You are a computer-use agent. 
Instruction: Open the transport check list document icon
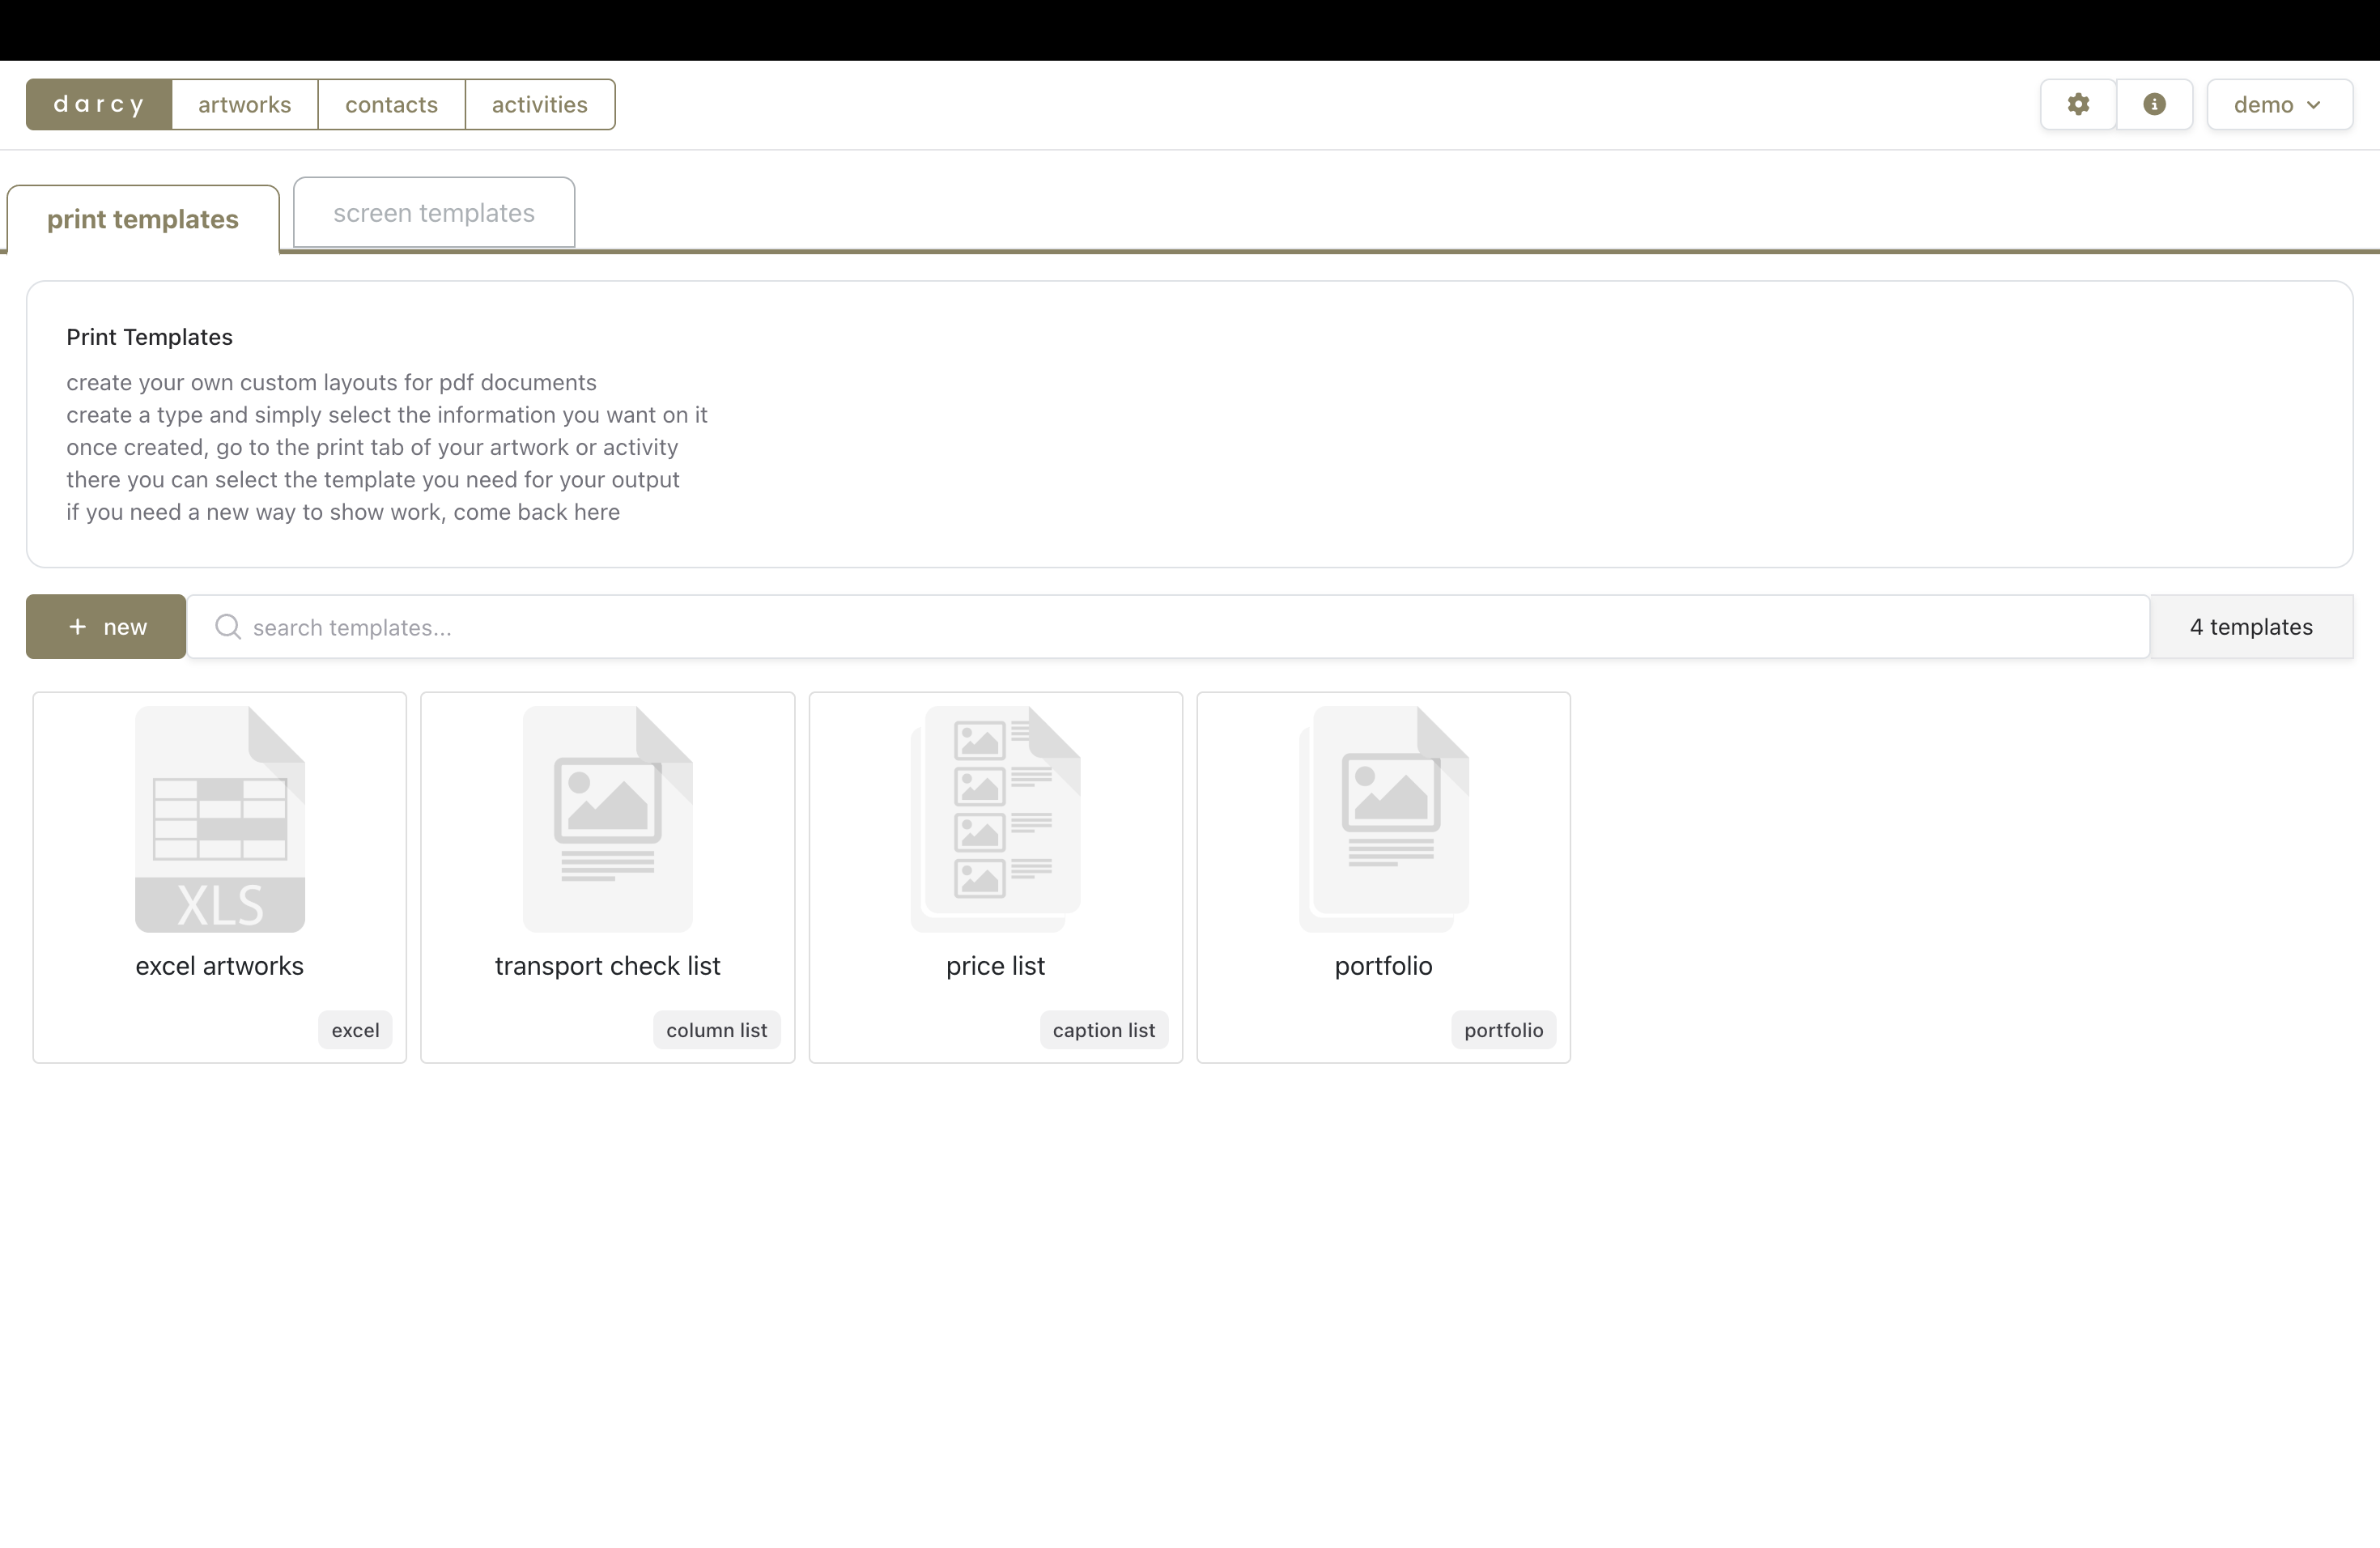pyautogui.click(x=607, y=819)
